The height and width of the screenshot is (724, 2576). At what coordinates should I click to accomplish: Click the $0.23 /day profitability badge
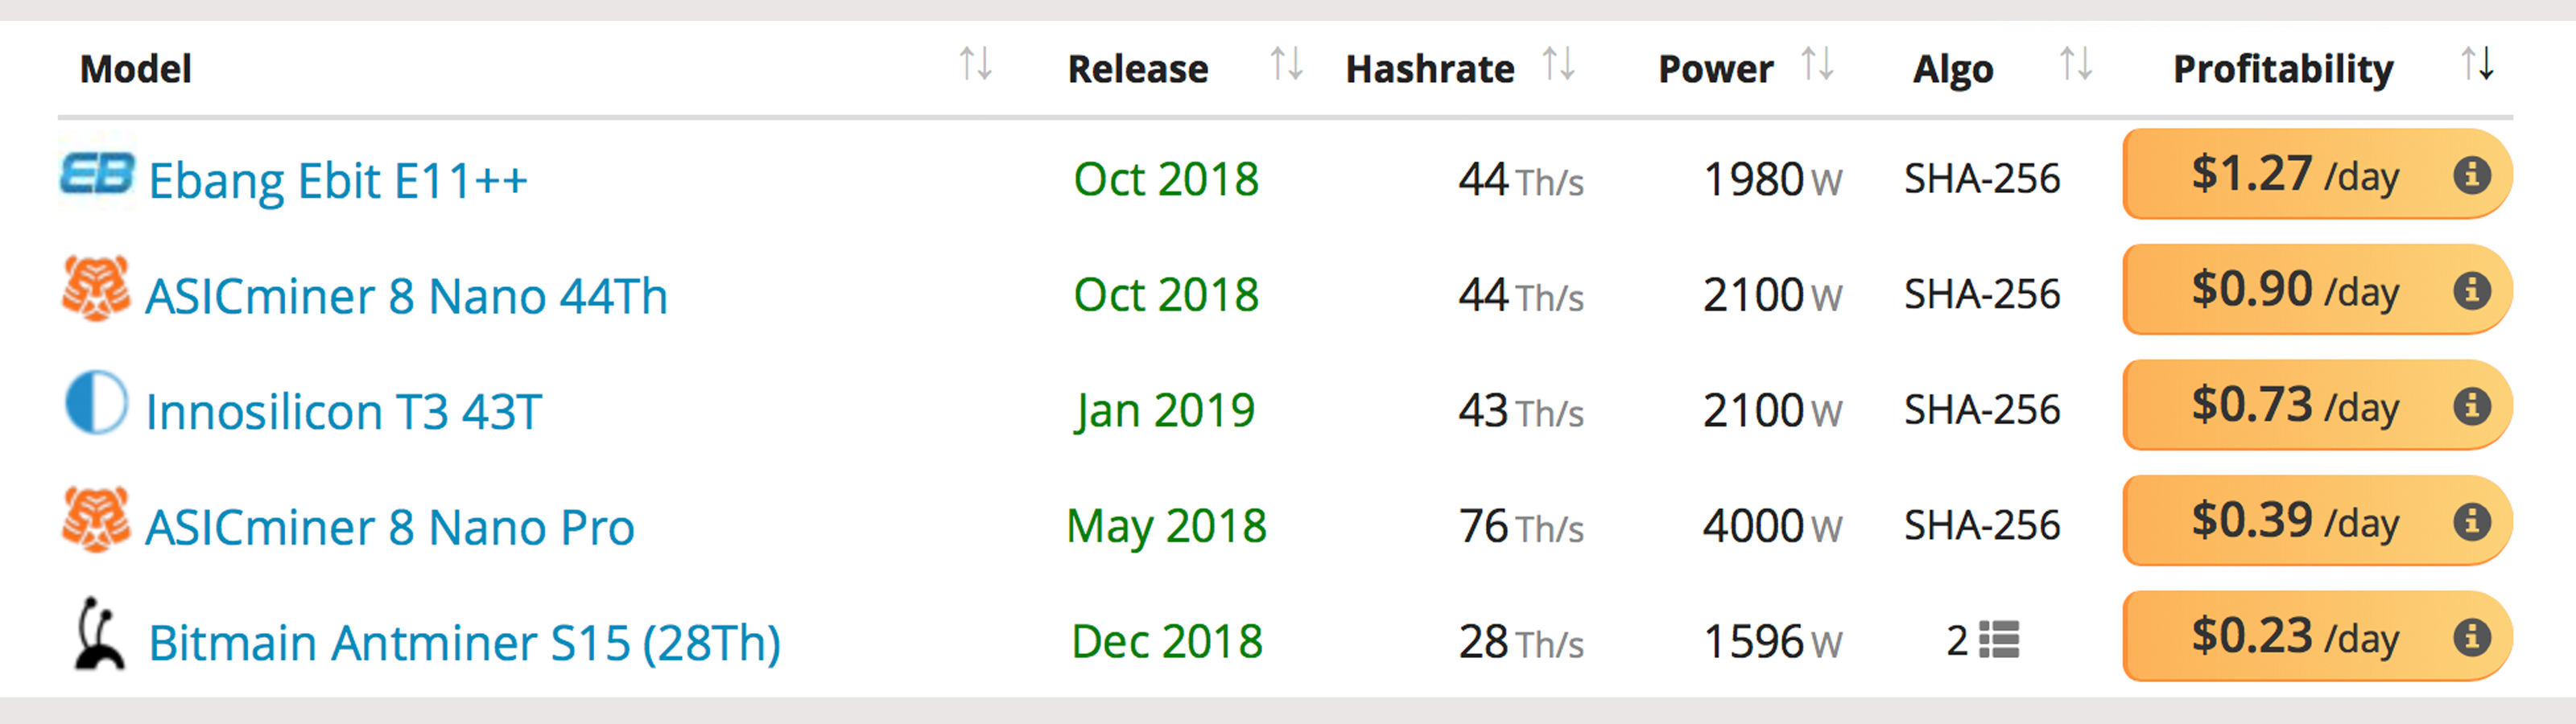click(2294, 637)
